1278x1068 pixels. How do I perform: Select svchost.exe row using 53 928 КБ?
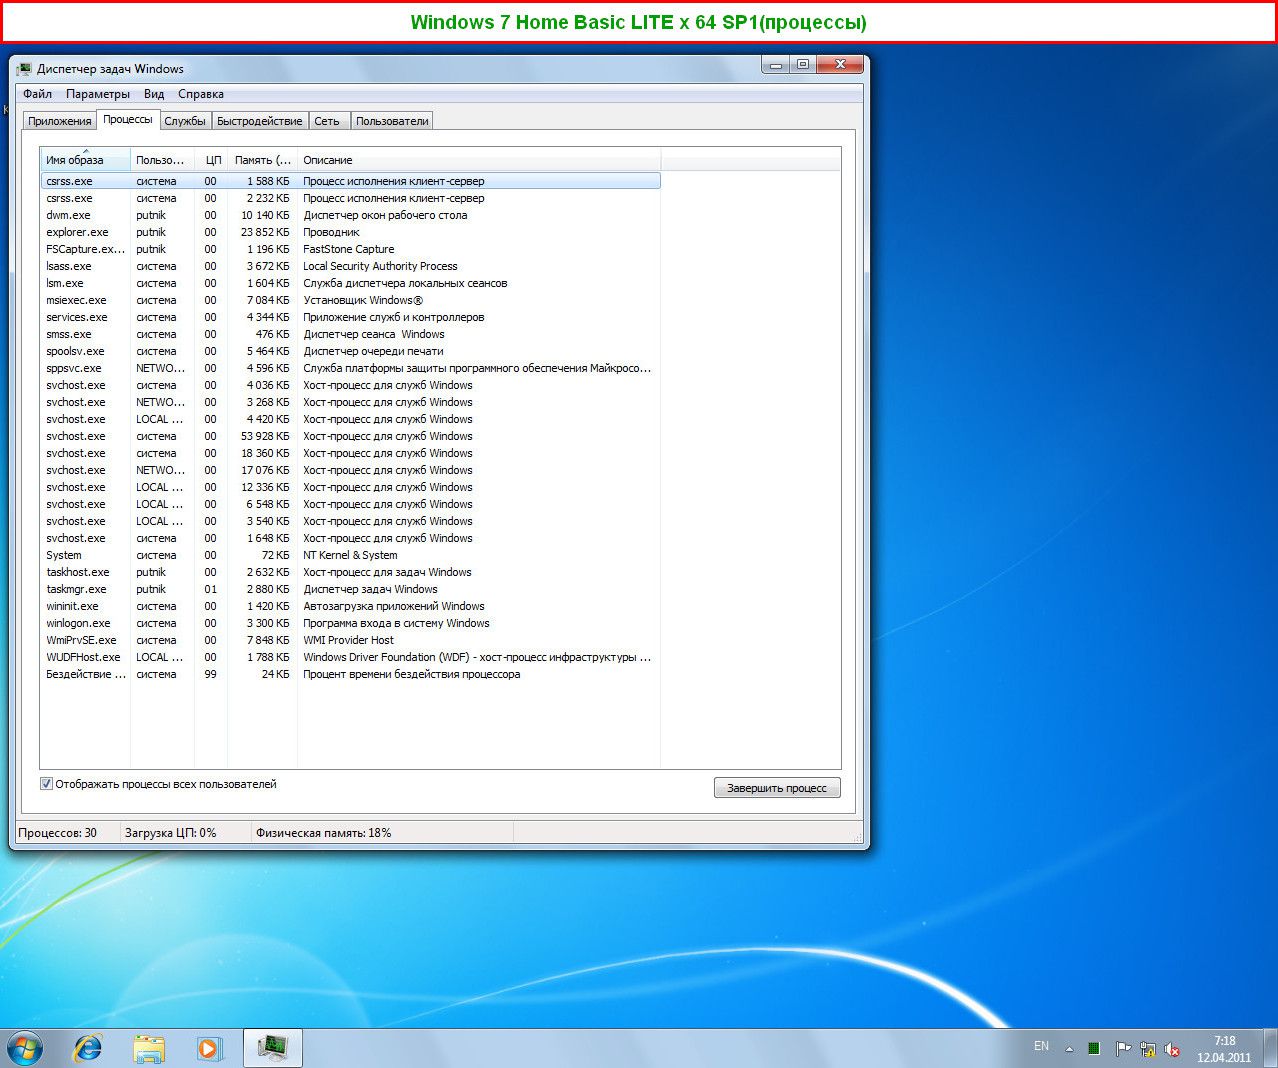pos(350,436)
